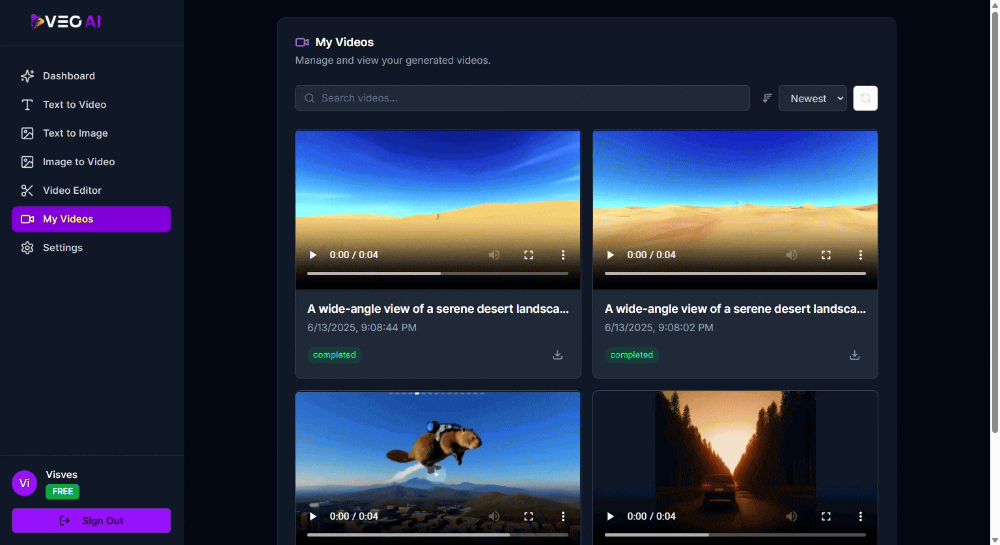The width and height of the screenshot is (1000, 545).
Task: Open Text to Video page
Action: (91, 105)
